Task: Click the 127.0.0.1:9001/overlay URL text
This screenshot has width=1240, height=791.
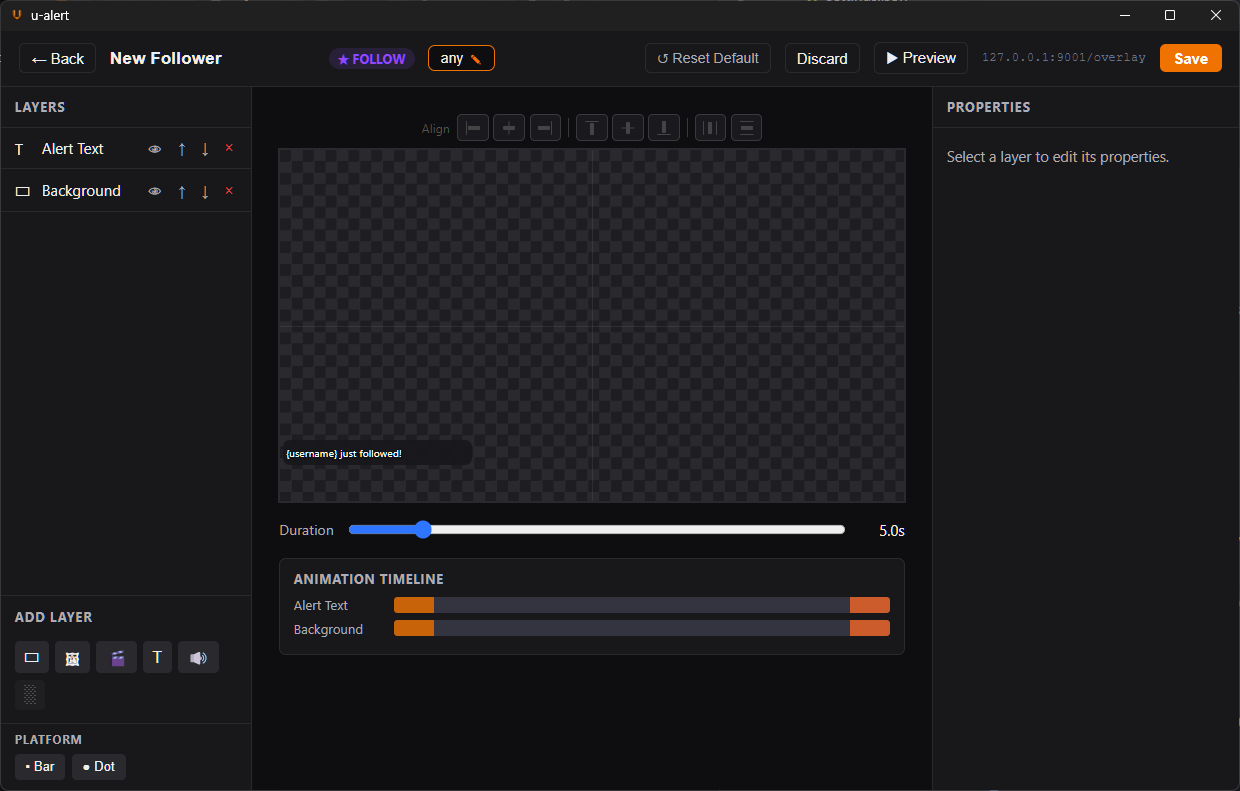Action: point(1064,58)
